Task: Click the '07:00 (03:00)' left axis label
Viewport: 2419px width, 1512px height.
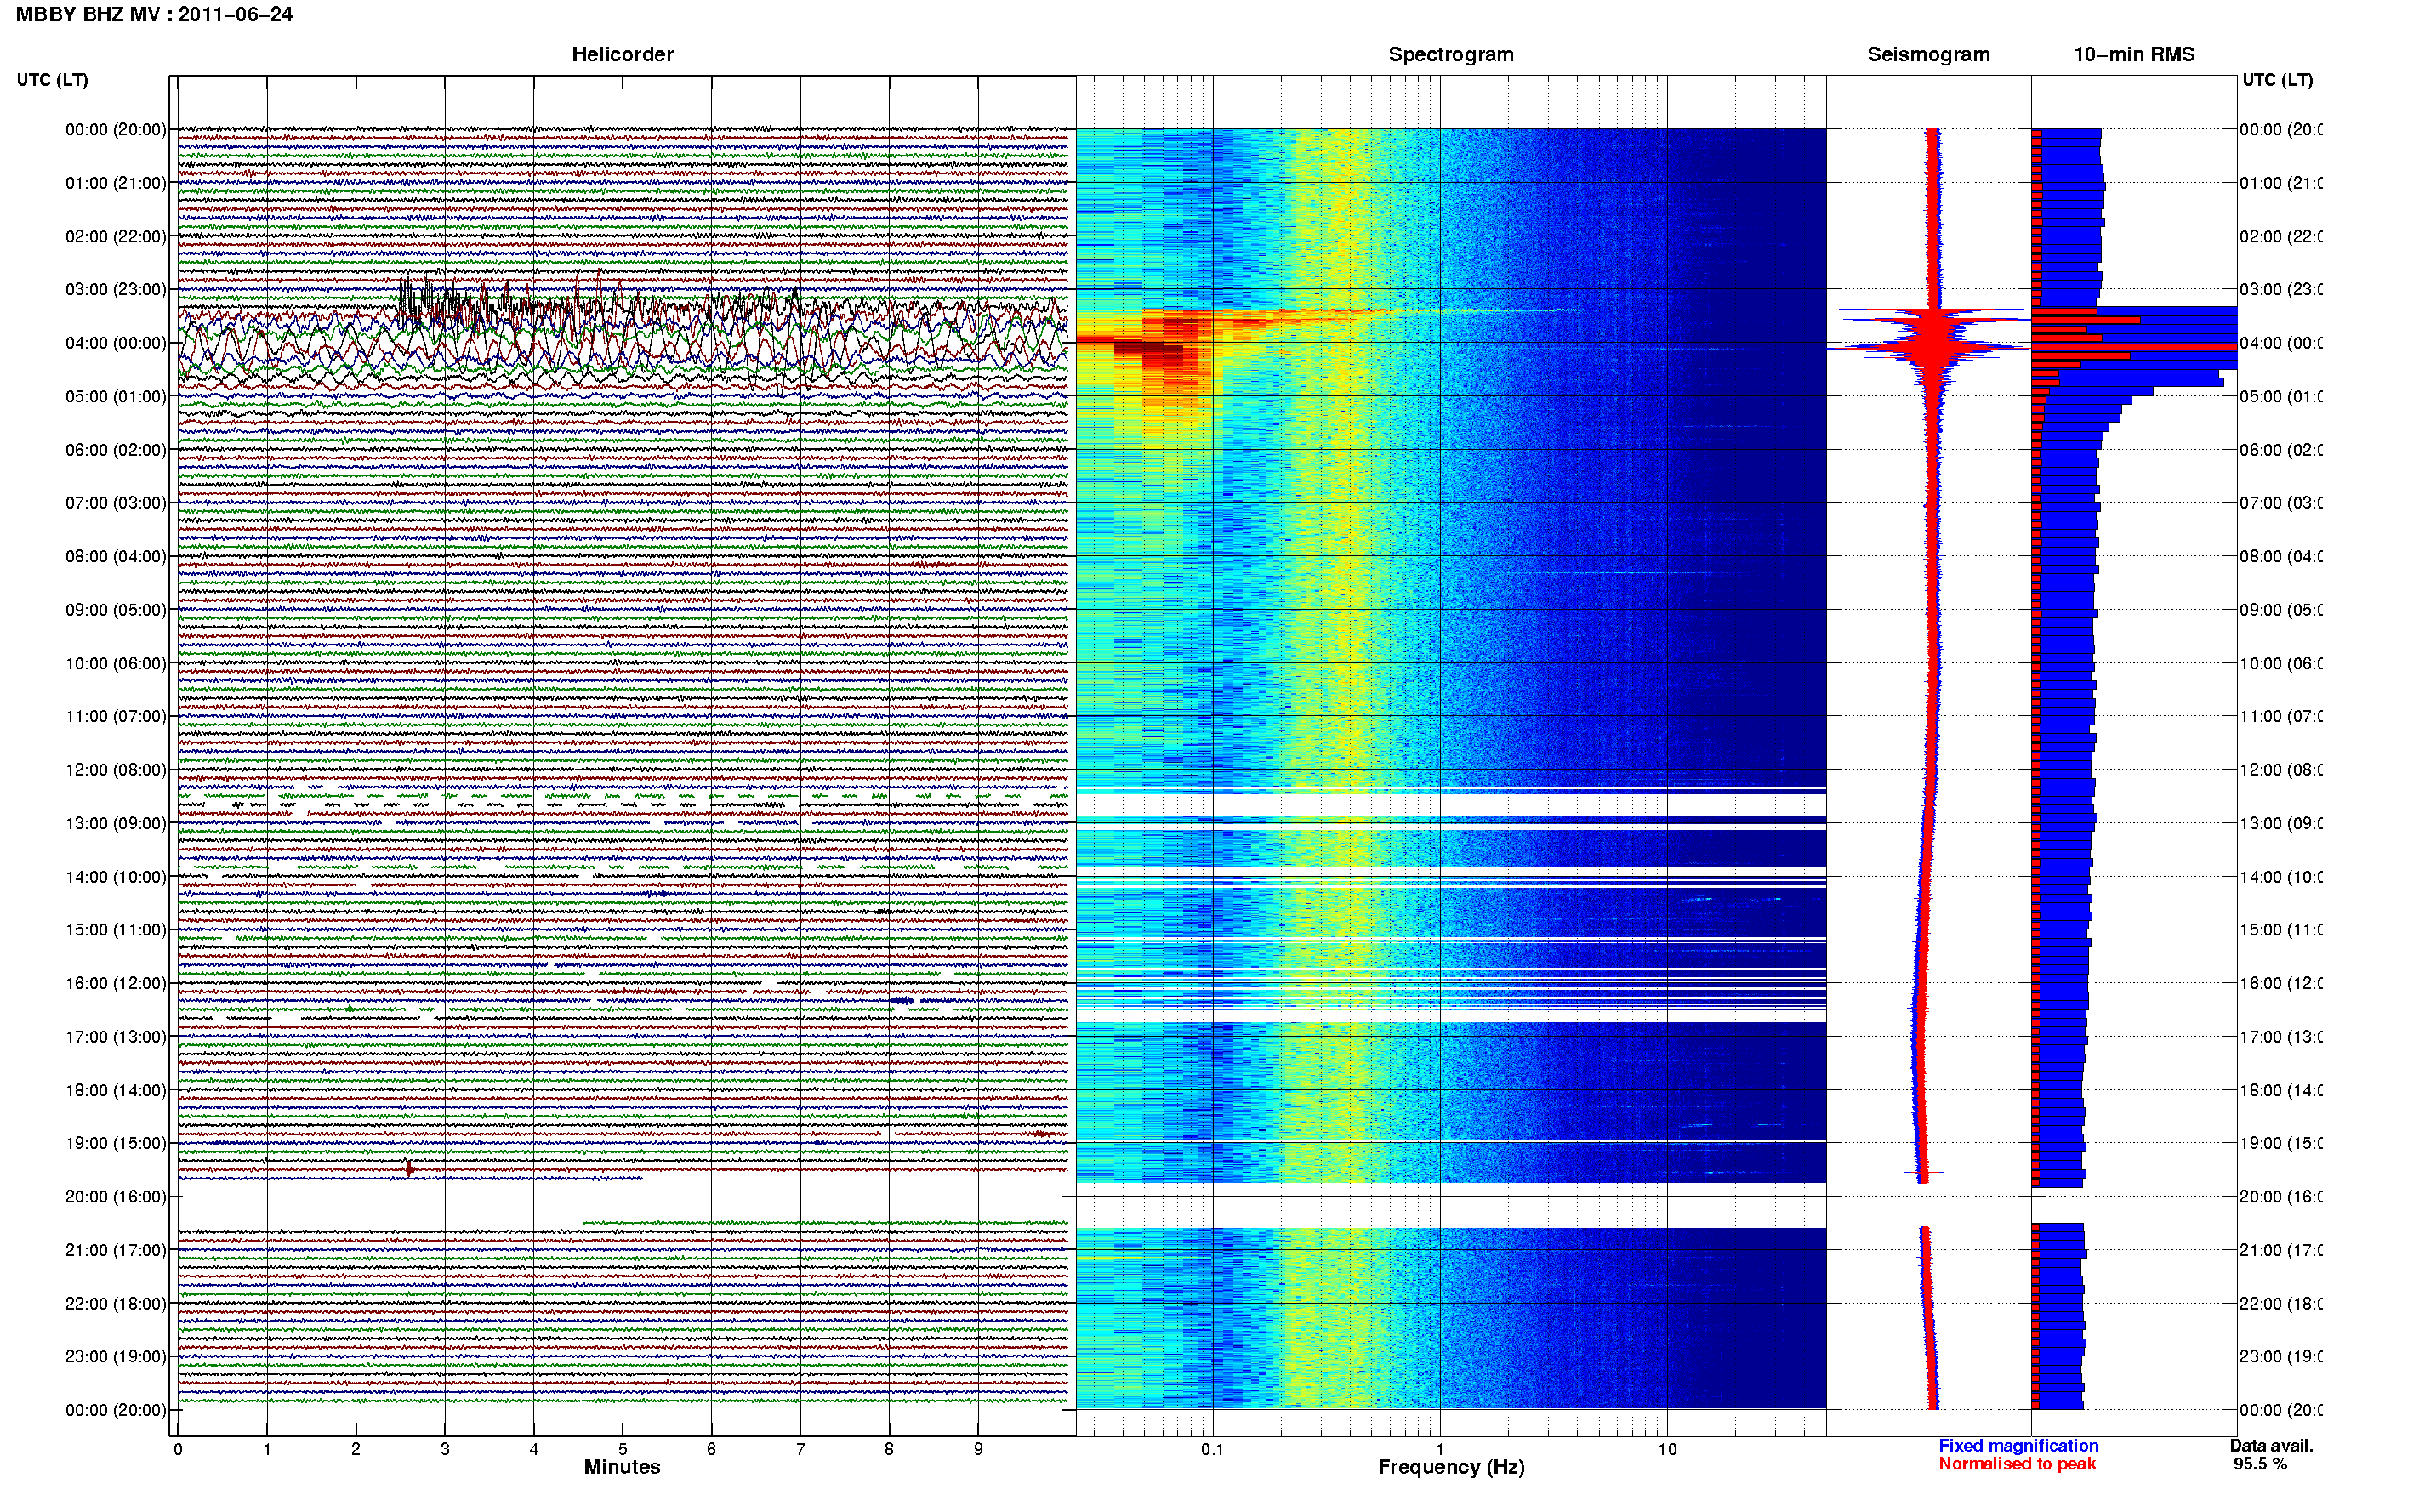Action: 116,502
